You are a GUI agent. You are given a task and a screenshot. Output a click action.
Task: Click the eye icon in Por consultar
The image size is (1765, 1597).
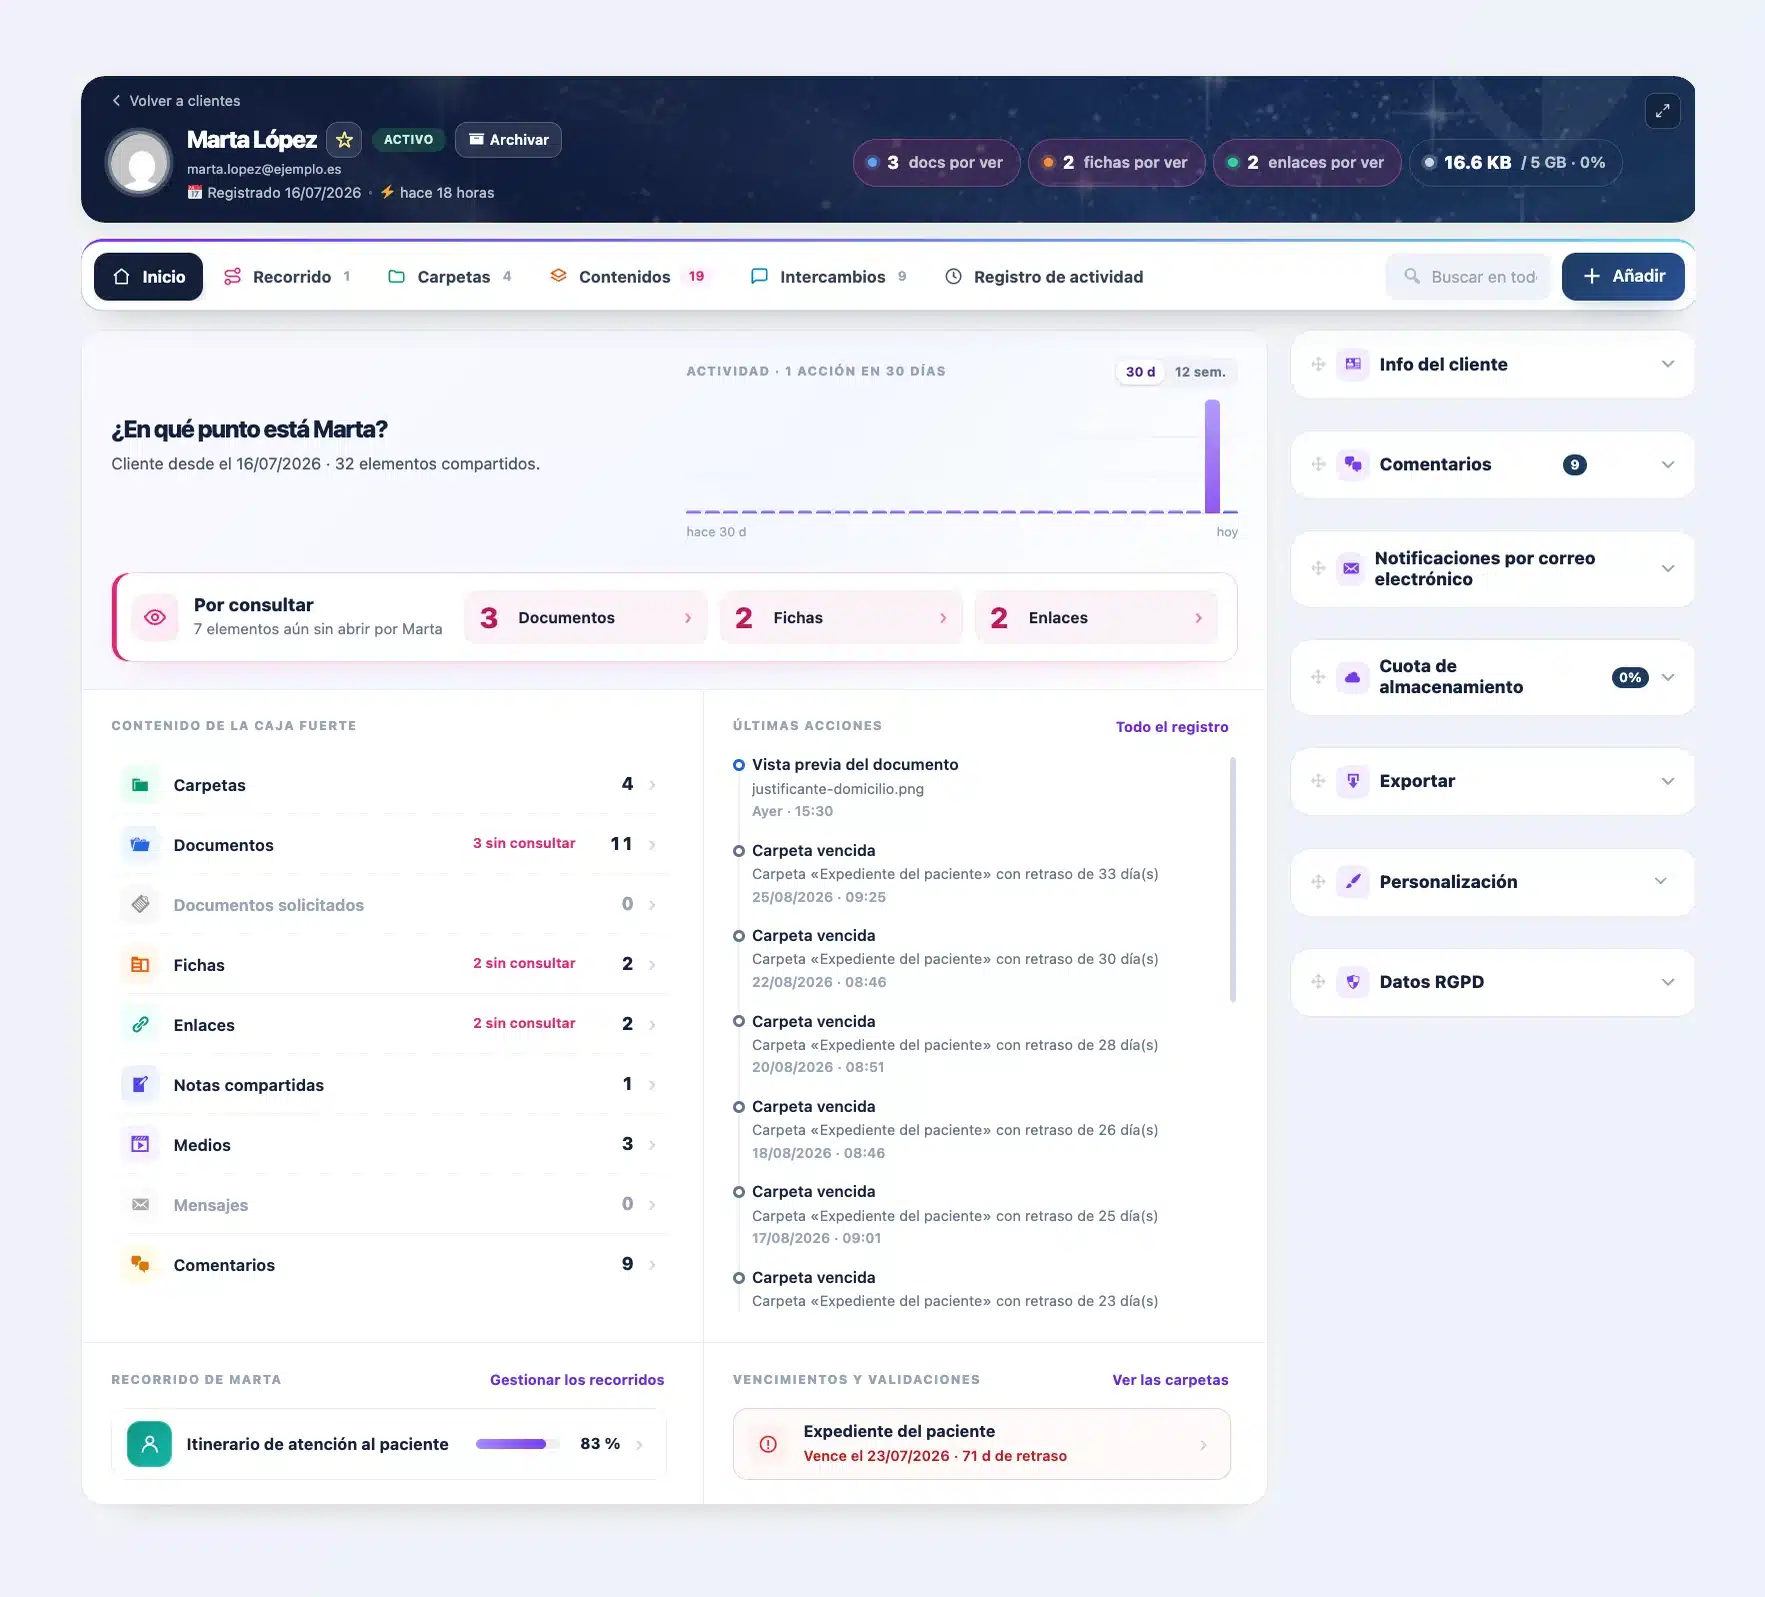(x=155, y=617)
